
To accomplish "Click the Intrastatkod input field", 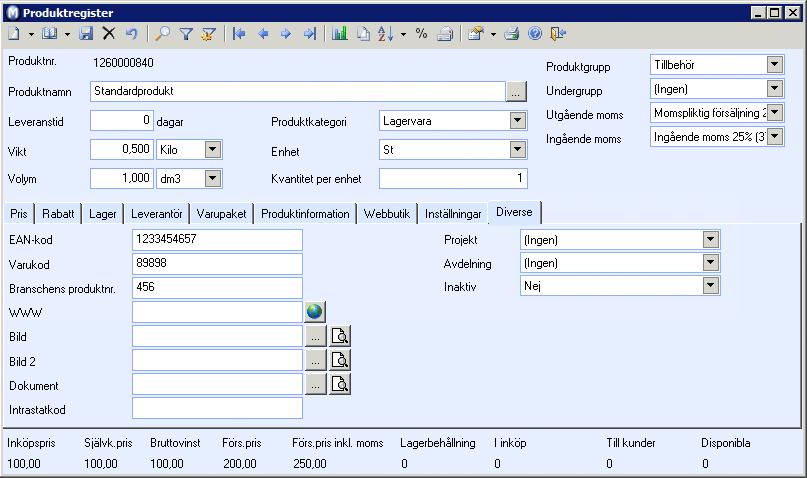I will pyautogui.click(x=217, y=409).
